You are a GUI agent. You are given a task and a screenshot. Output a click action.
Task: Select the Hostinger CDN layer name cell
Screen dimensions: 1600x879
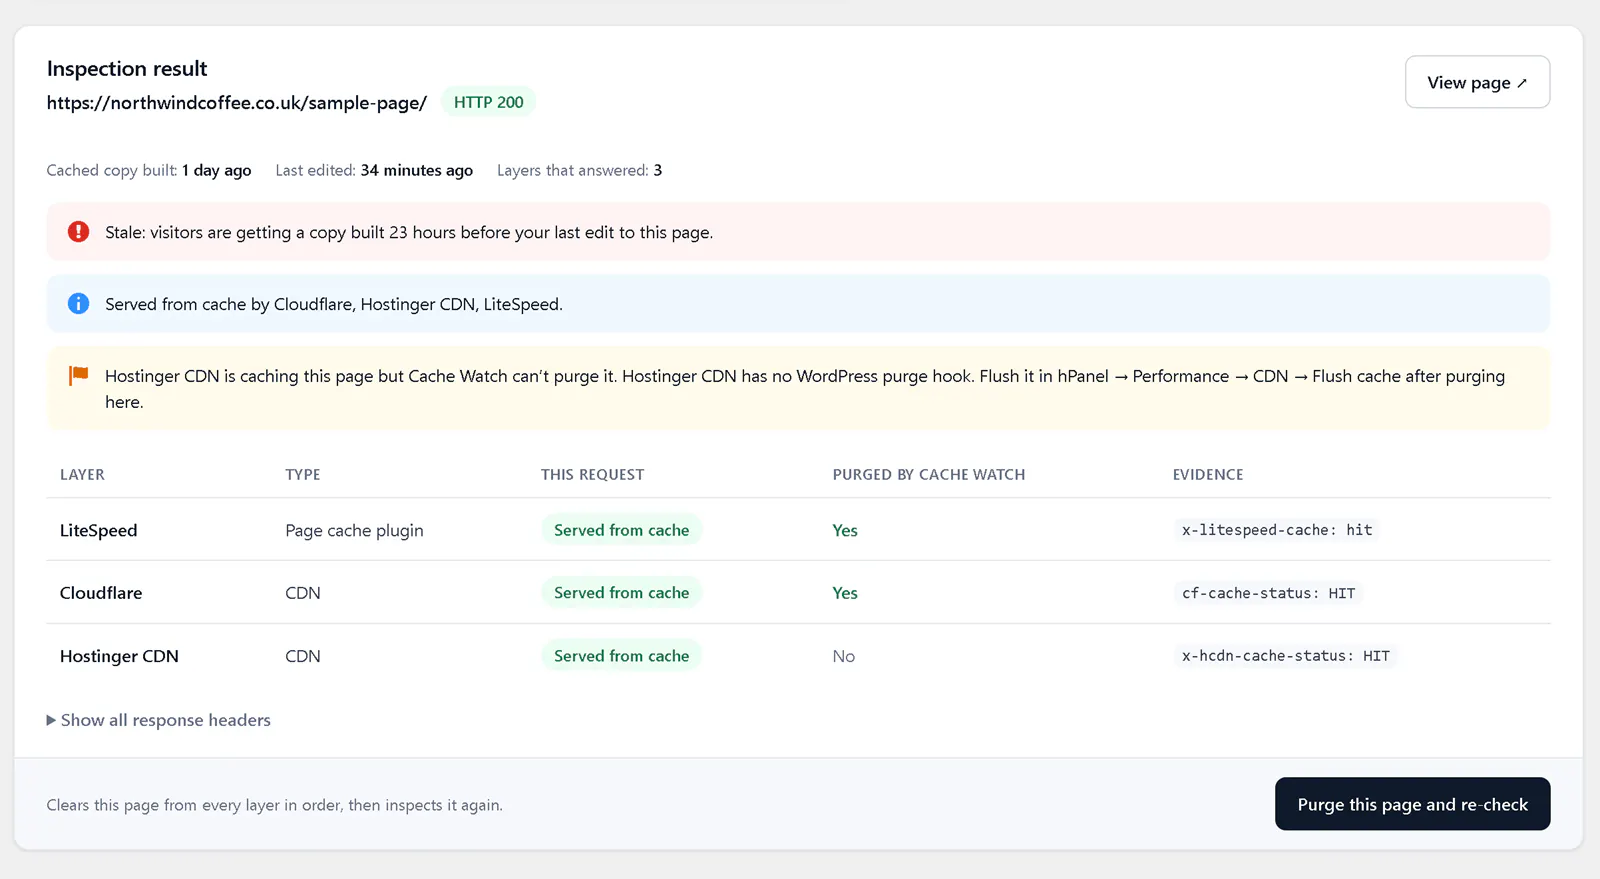[119, 656]
